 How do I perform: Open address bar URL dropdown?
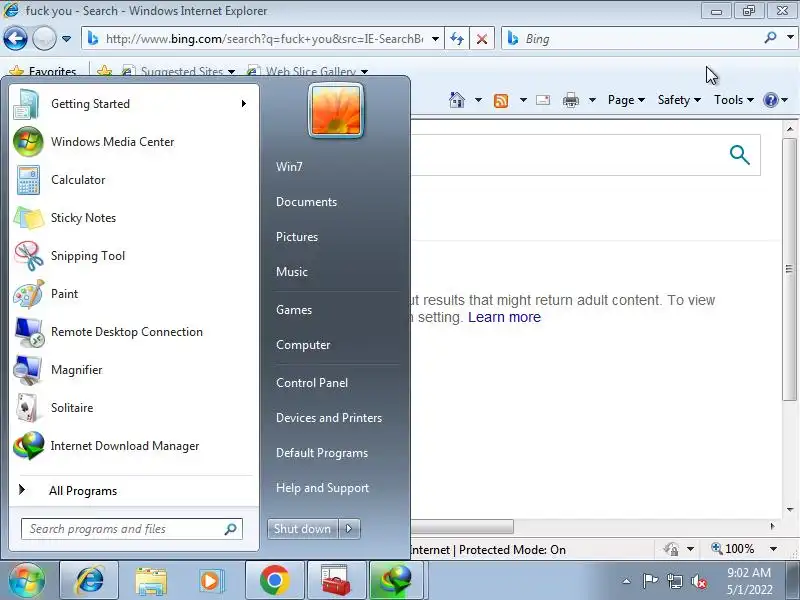pos(435,39)
